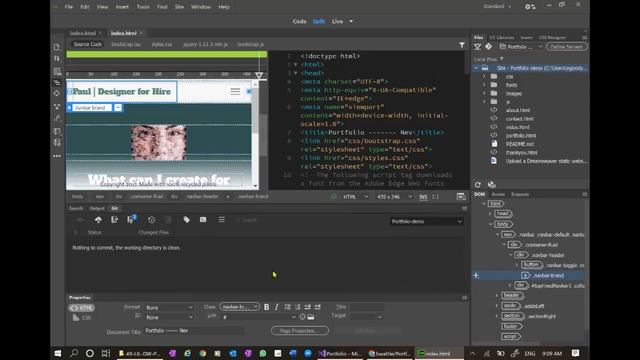Apply Bold formatting in Properties
Screen dimensions: 640x360
click(267, 307)
